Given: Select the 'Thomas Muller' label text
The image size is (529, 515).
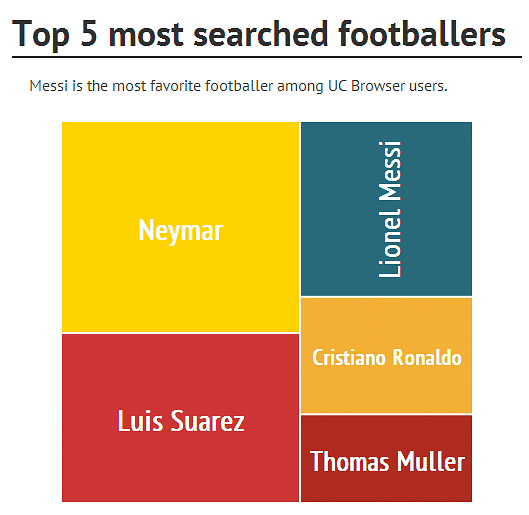Looking at the screenshot, I should pyautogui.click(x=387, y=461).
